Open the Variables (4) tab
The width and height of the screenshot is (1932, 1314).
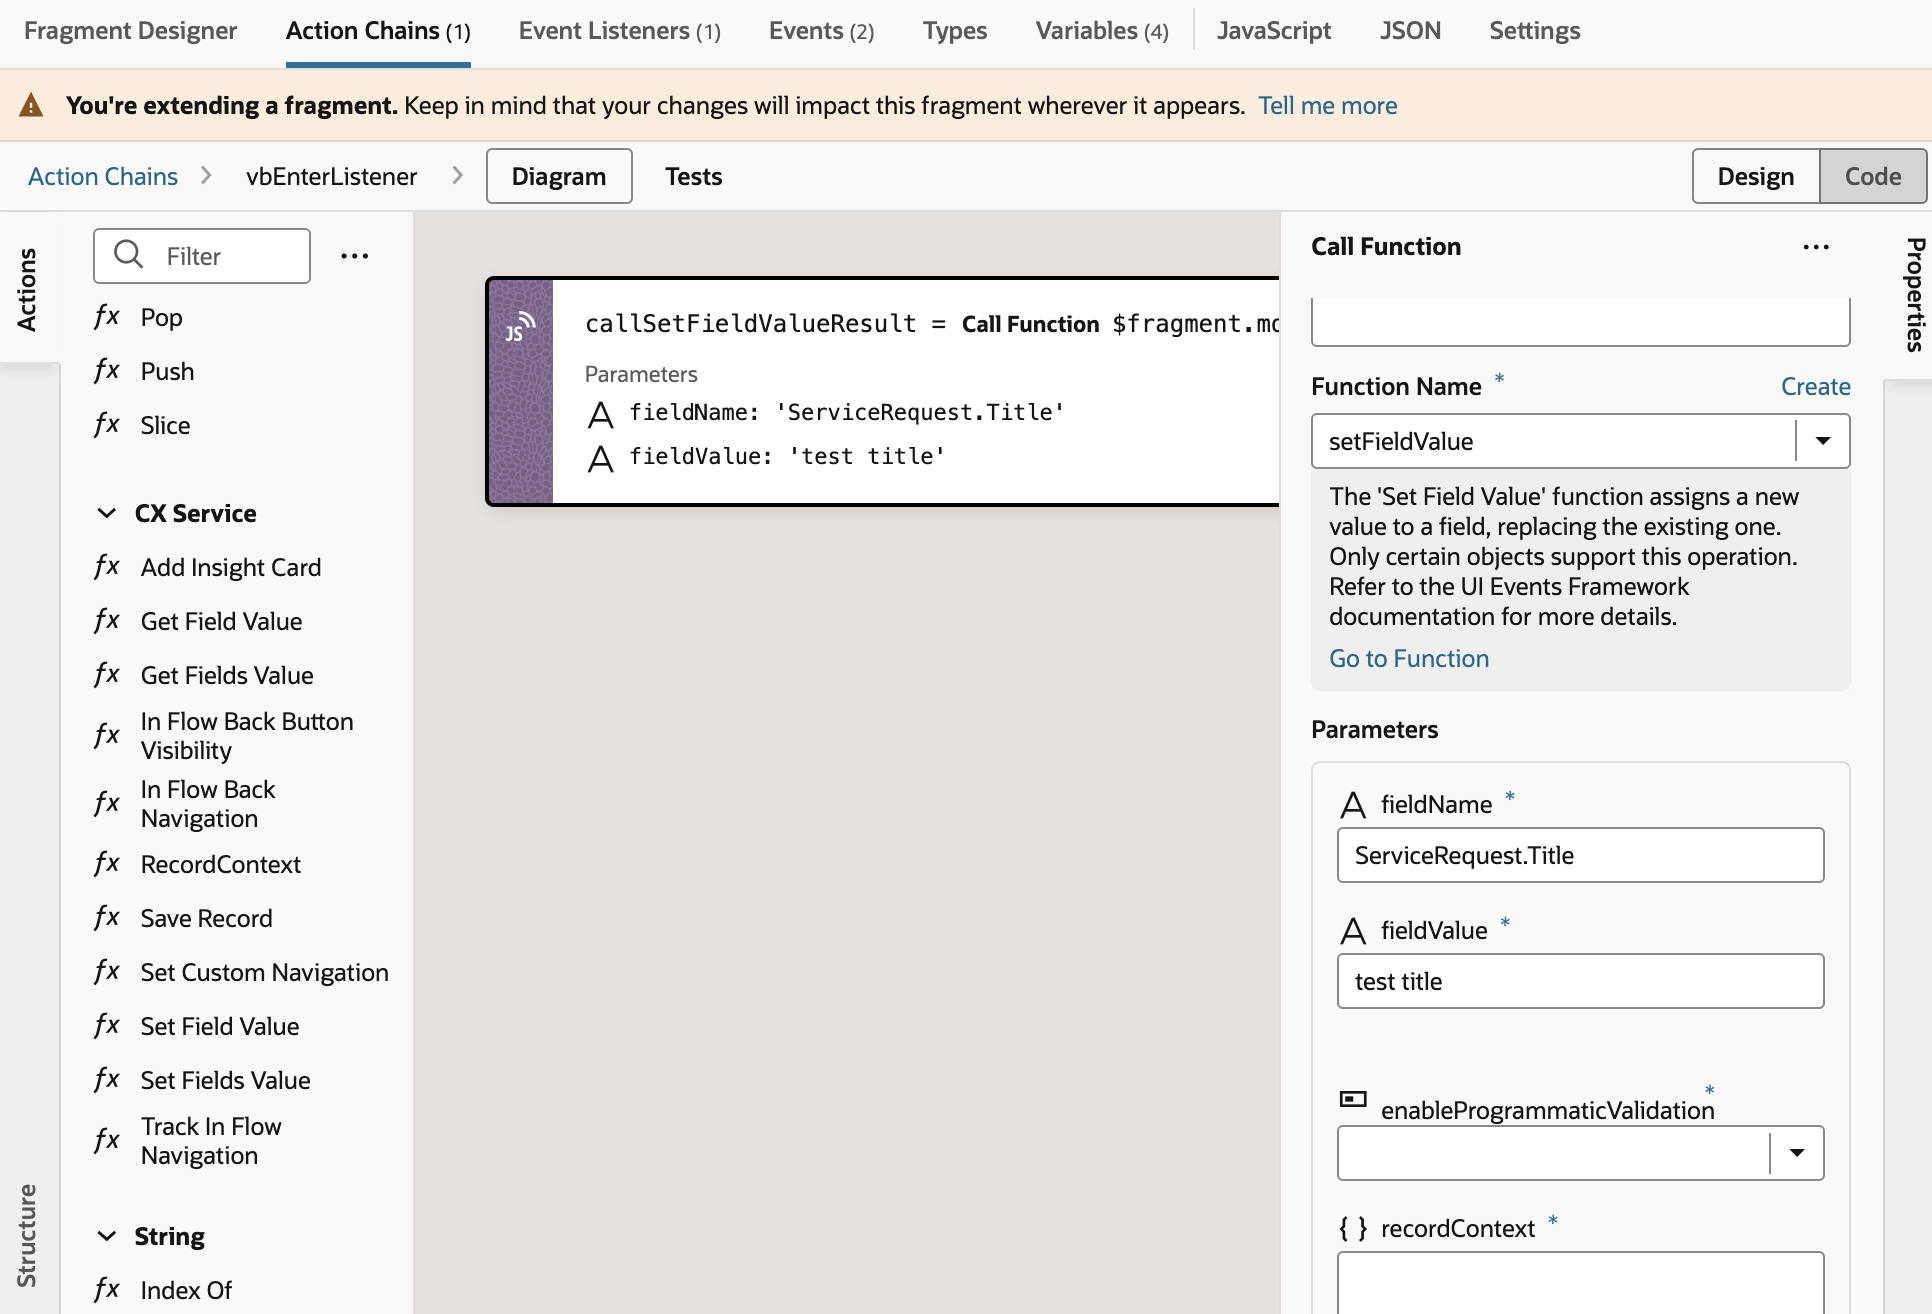click(x=1102, y=31)
